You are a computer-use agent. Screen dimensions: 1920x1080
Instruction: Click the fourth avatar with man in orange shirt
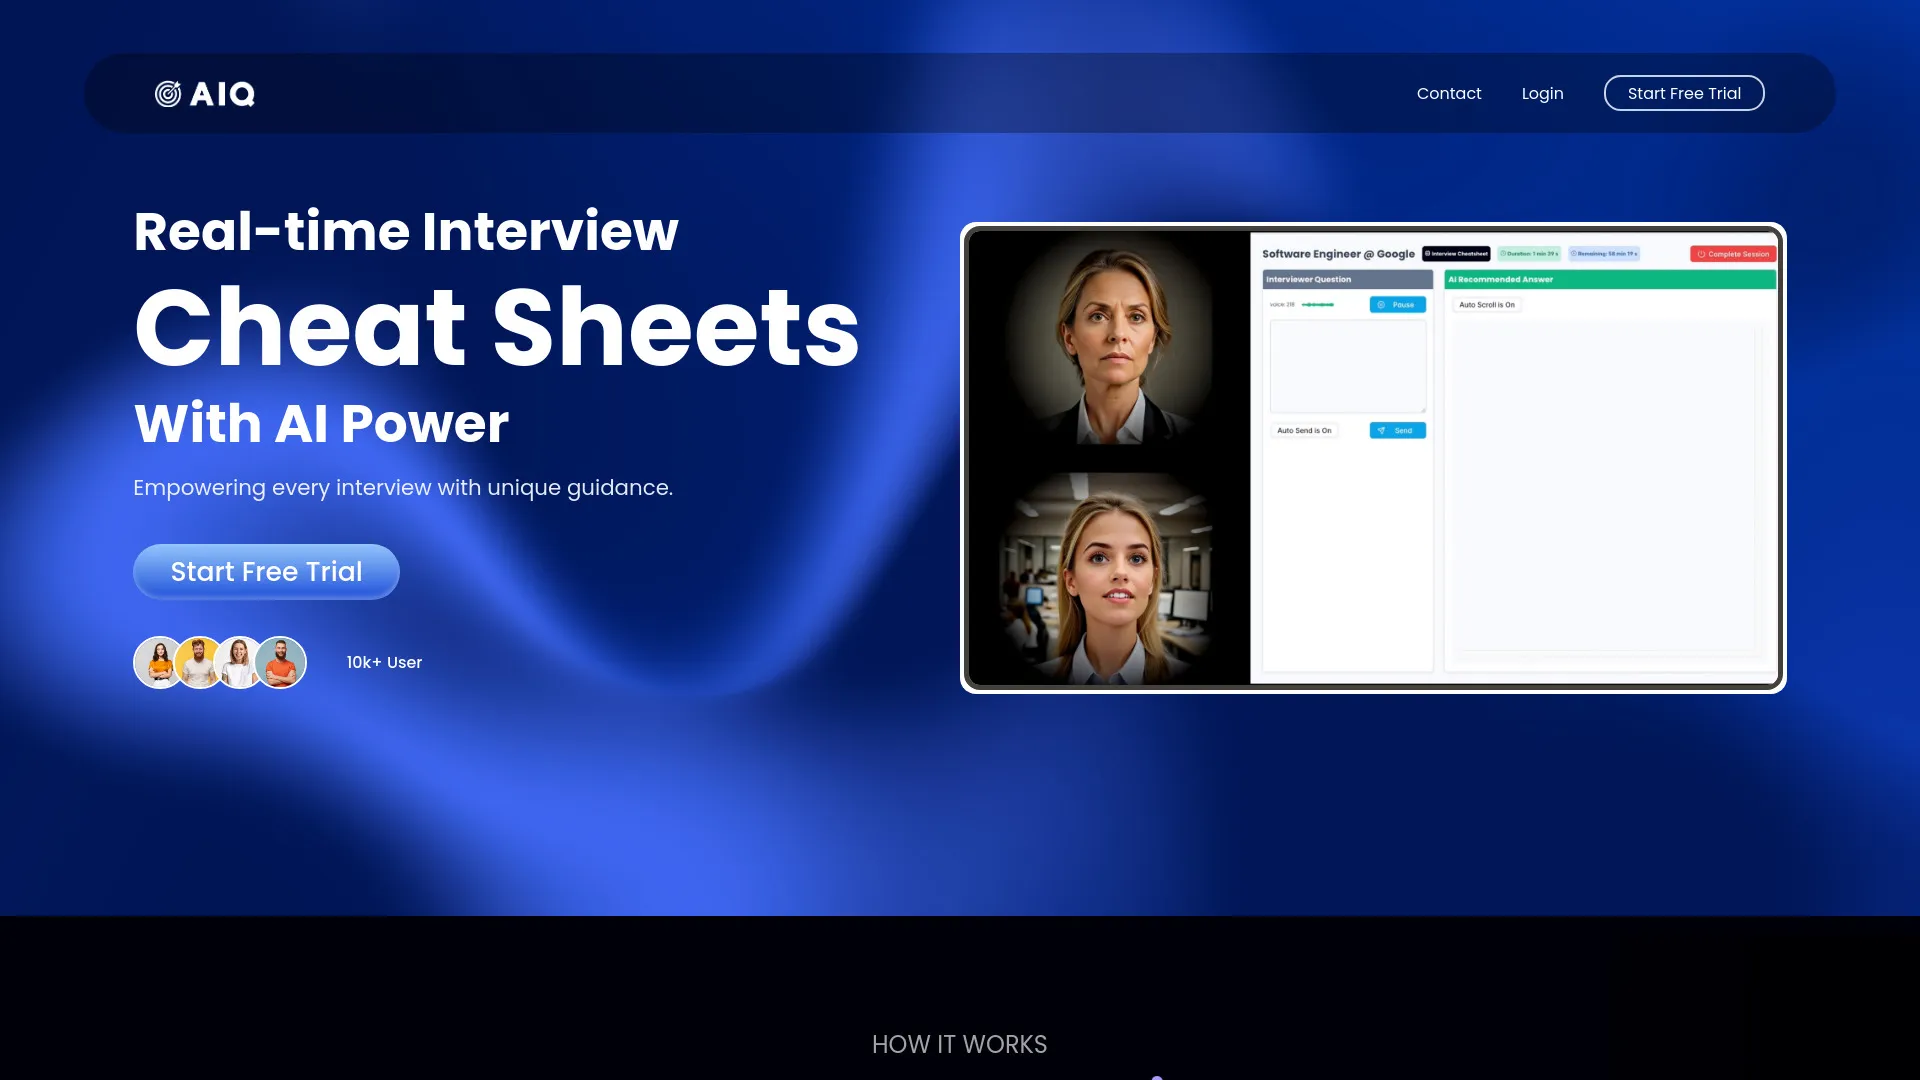pyautogui.click(x=281, y=662)
